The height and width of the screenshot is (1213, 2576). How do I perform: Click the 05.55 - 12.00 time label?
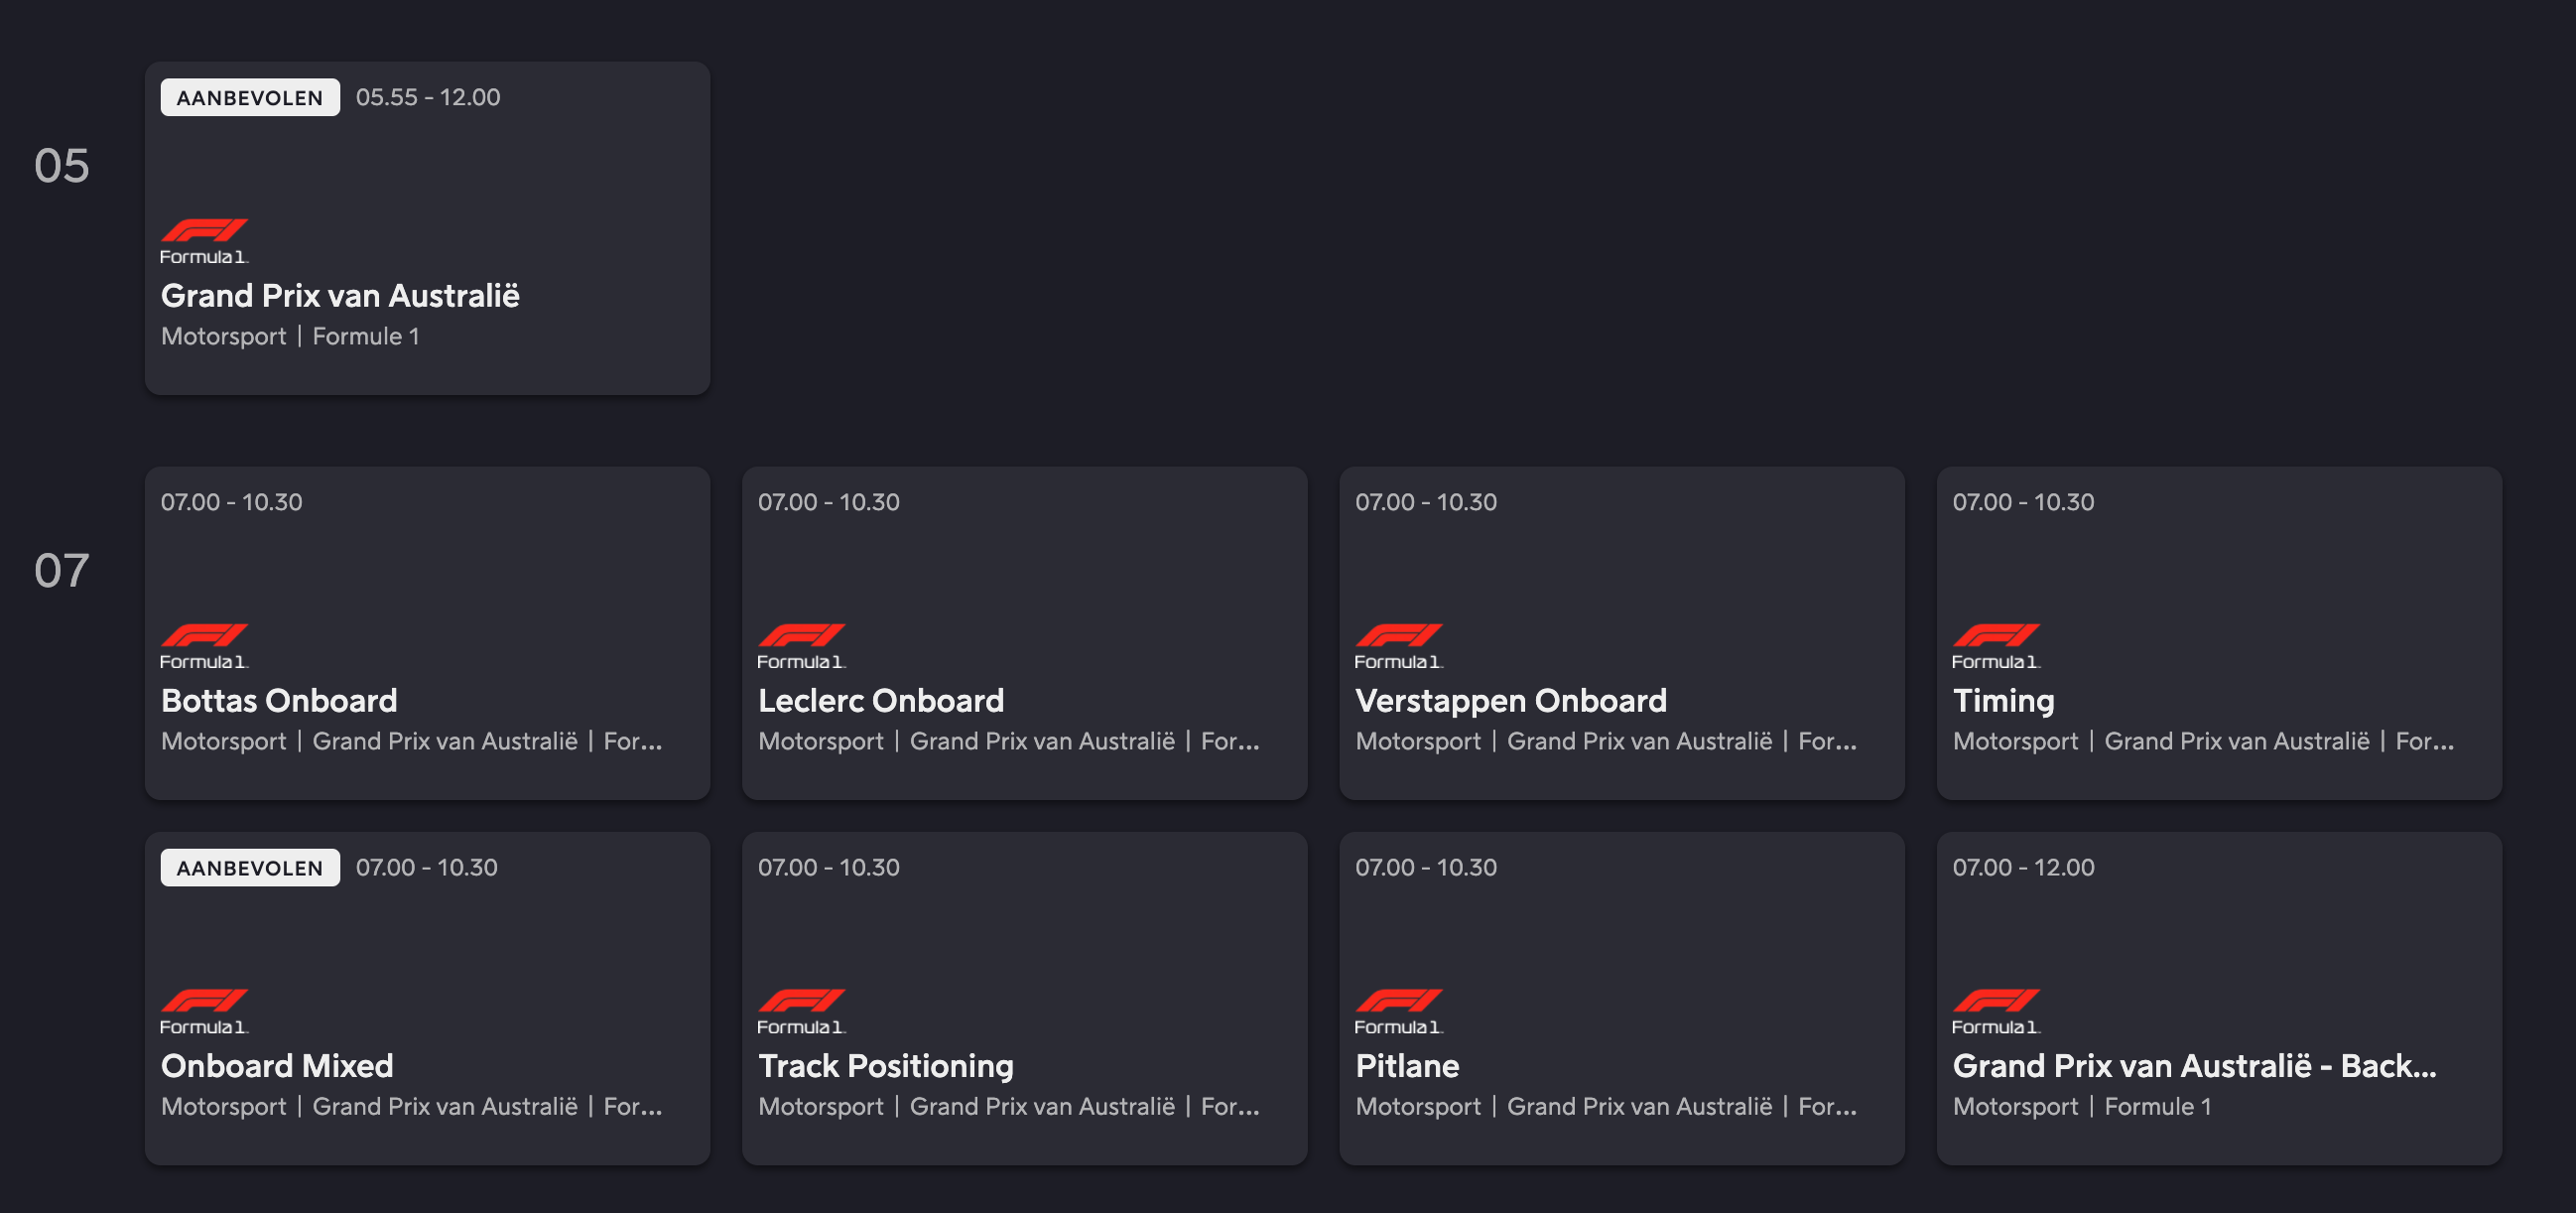pyautogui.click(x=428, y=97)
